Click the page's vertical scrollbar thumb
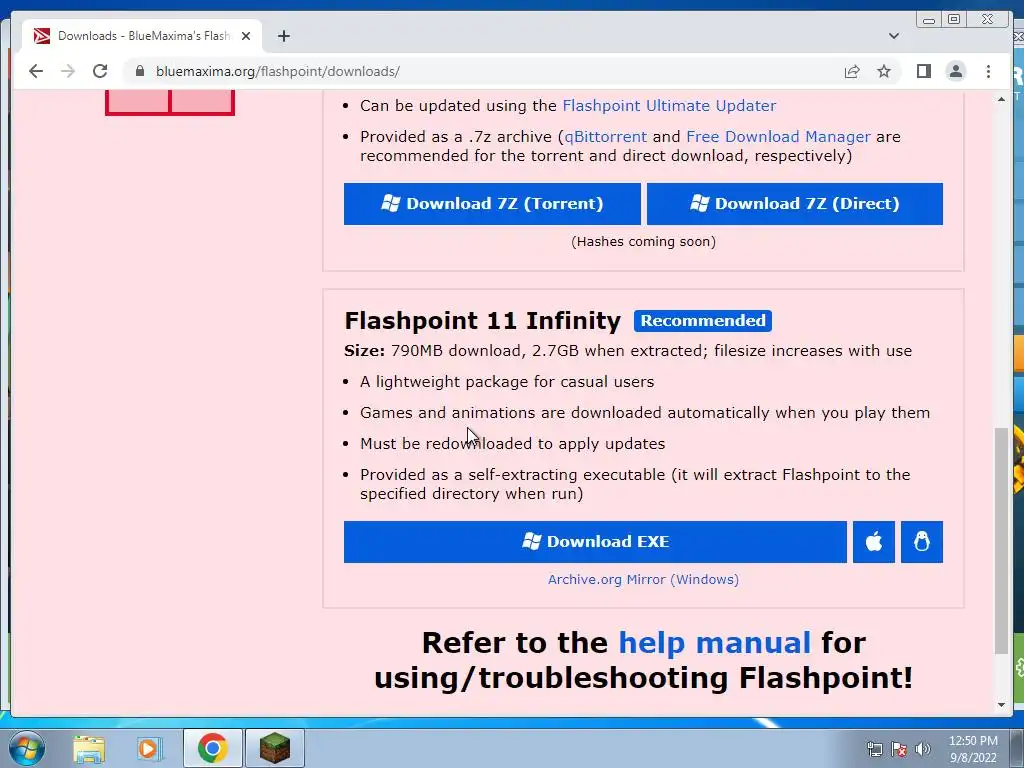The image size is (1024, 768). 1001,541
